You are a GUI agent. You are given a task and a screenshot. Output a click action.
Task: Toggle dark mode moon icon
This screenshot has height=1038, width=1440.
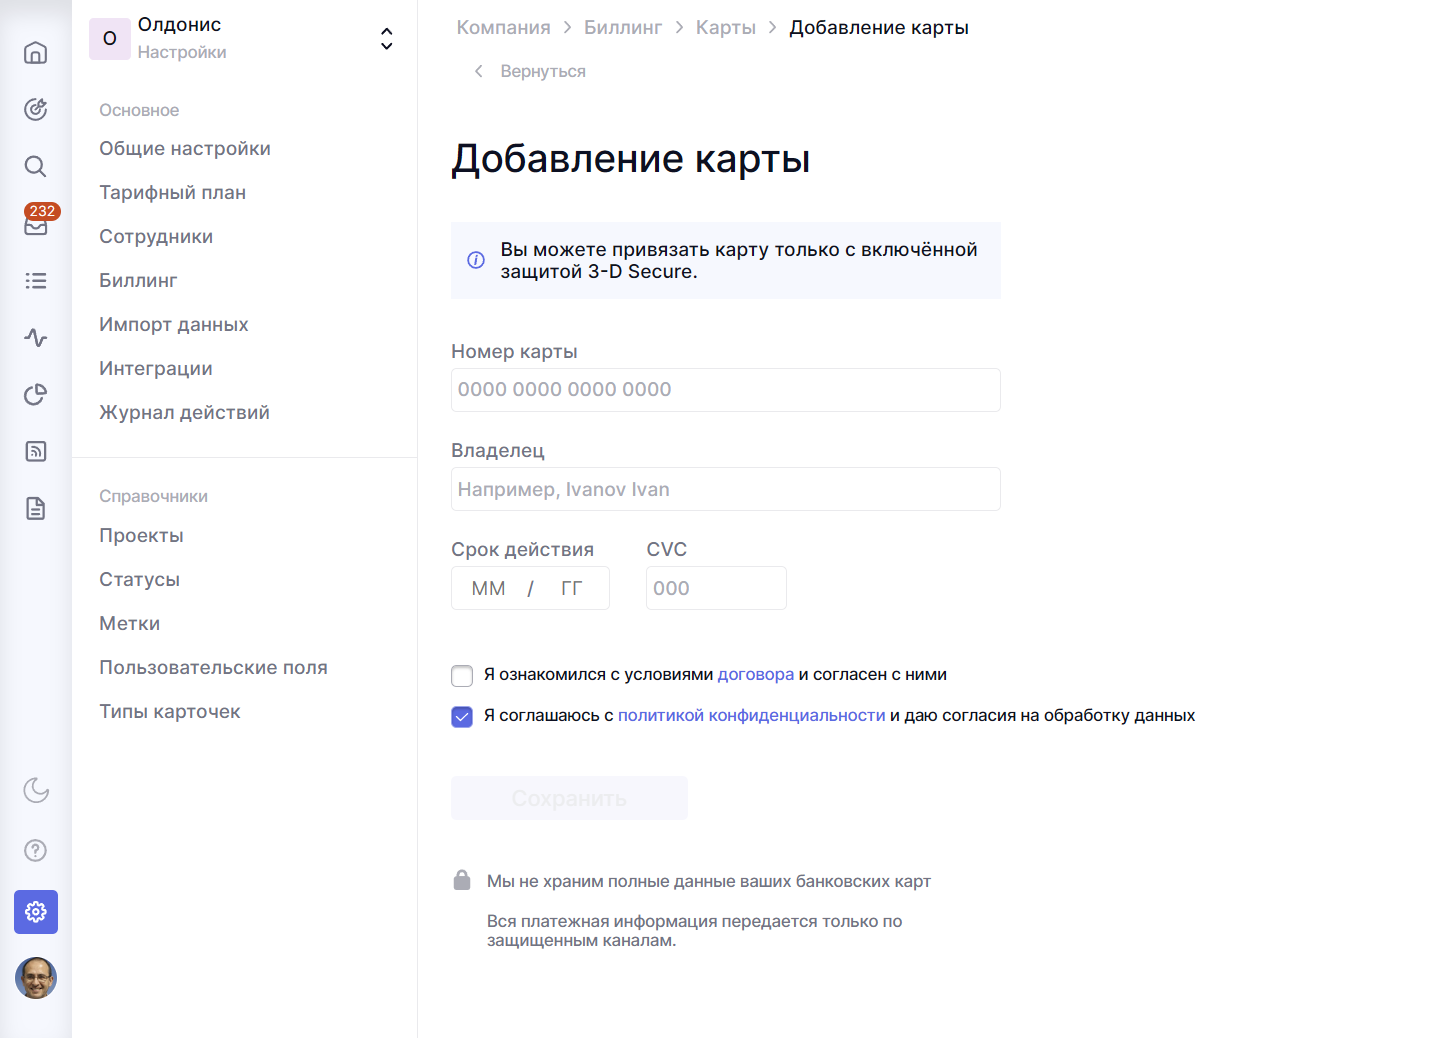pyautogui.click(x=36, y=790)
